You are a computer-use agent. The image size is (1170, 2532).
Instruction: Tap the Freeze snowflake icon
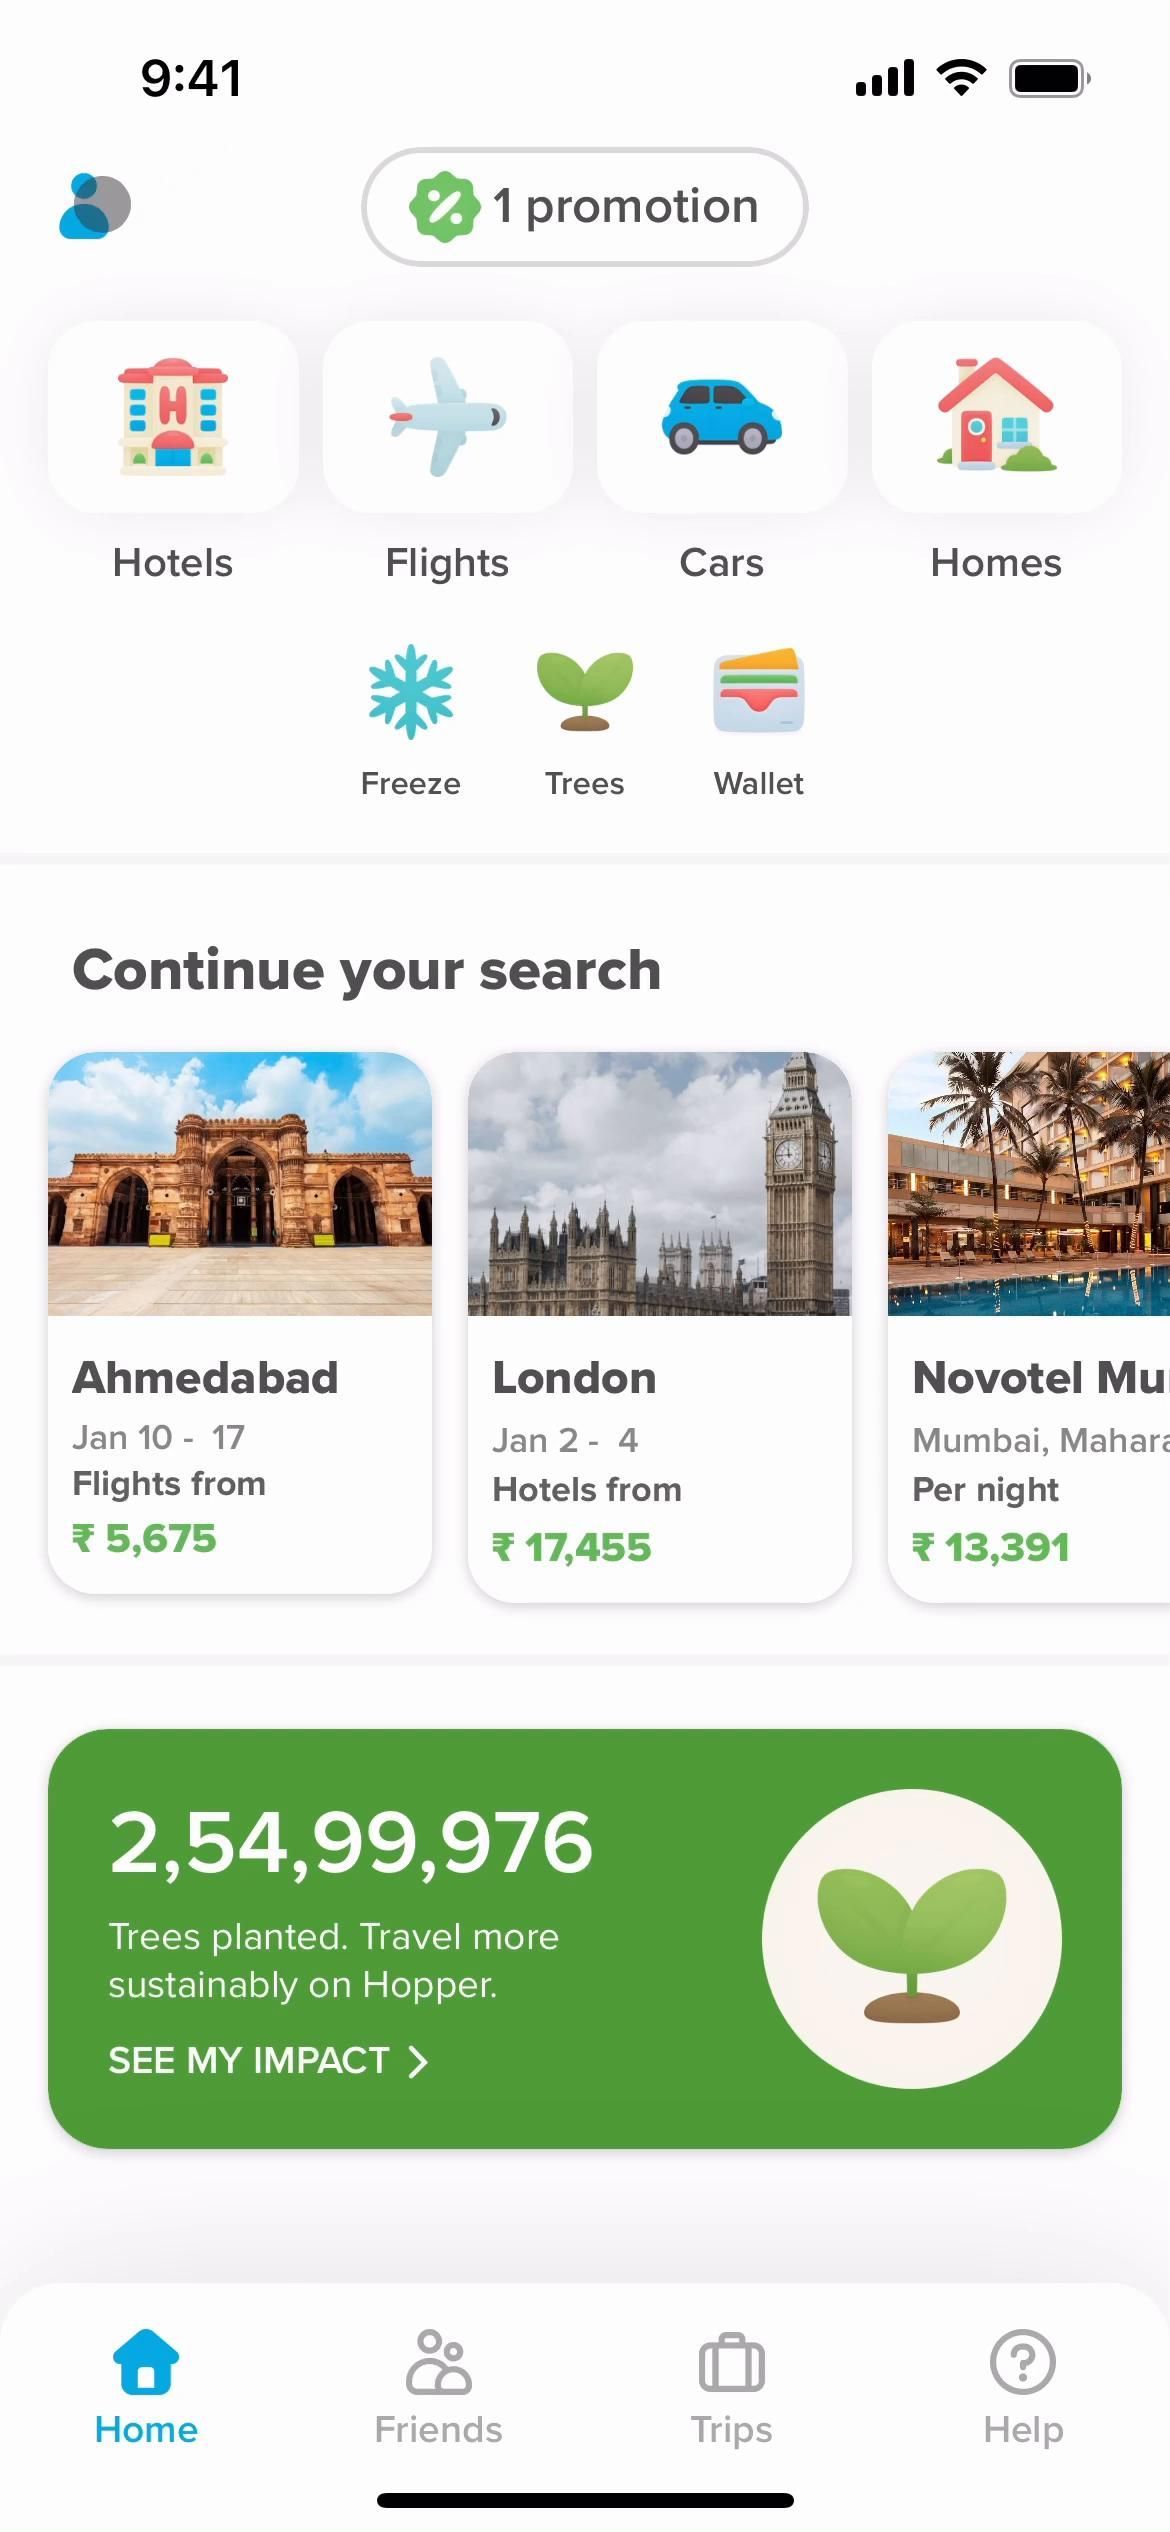coord(410,693)
